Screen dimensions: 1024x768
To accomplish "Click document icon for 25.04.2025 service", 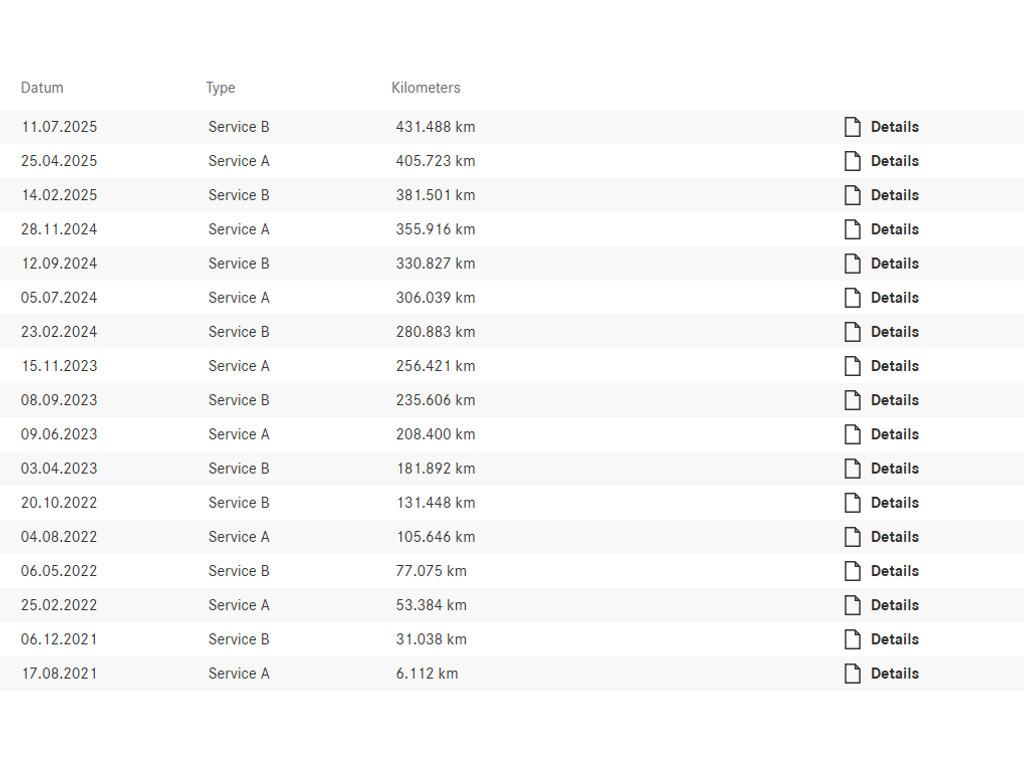I will [852, 161].
